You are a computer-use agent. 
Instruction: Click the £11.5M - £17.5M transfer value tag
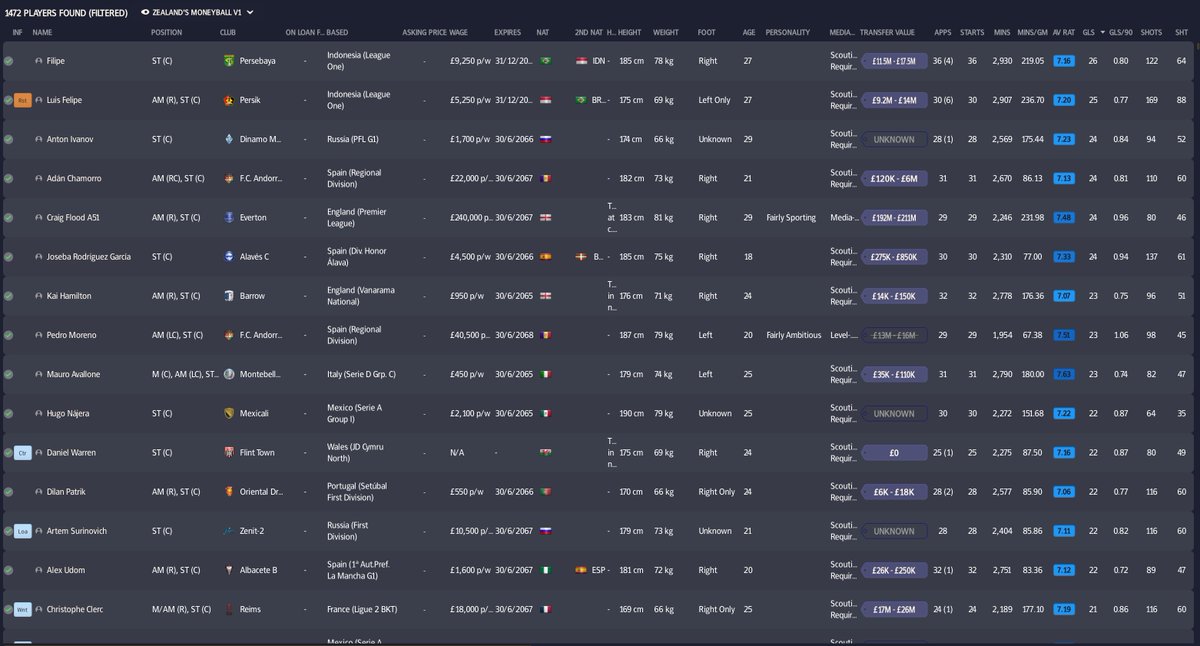[x=892, y=61]
